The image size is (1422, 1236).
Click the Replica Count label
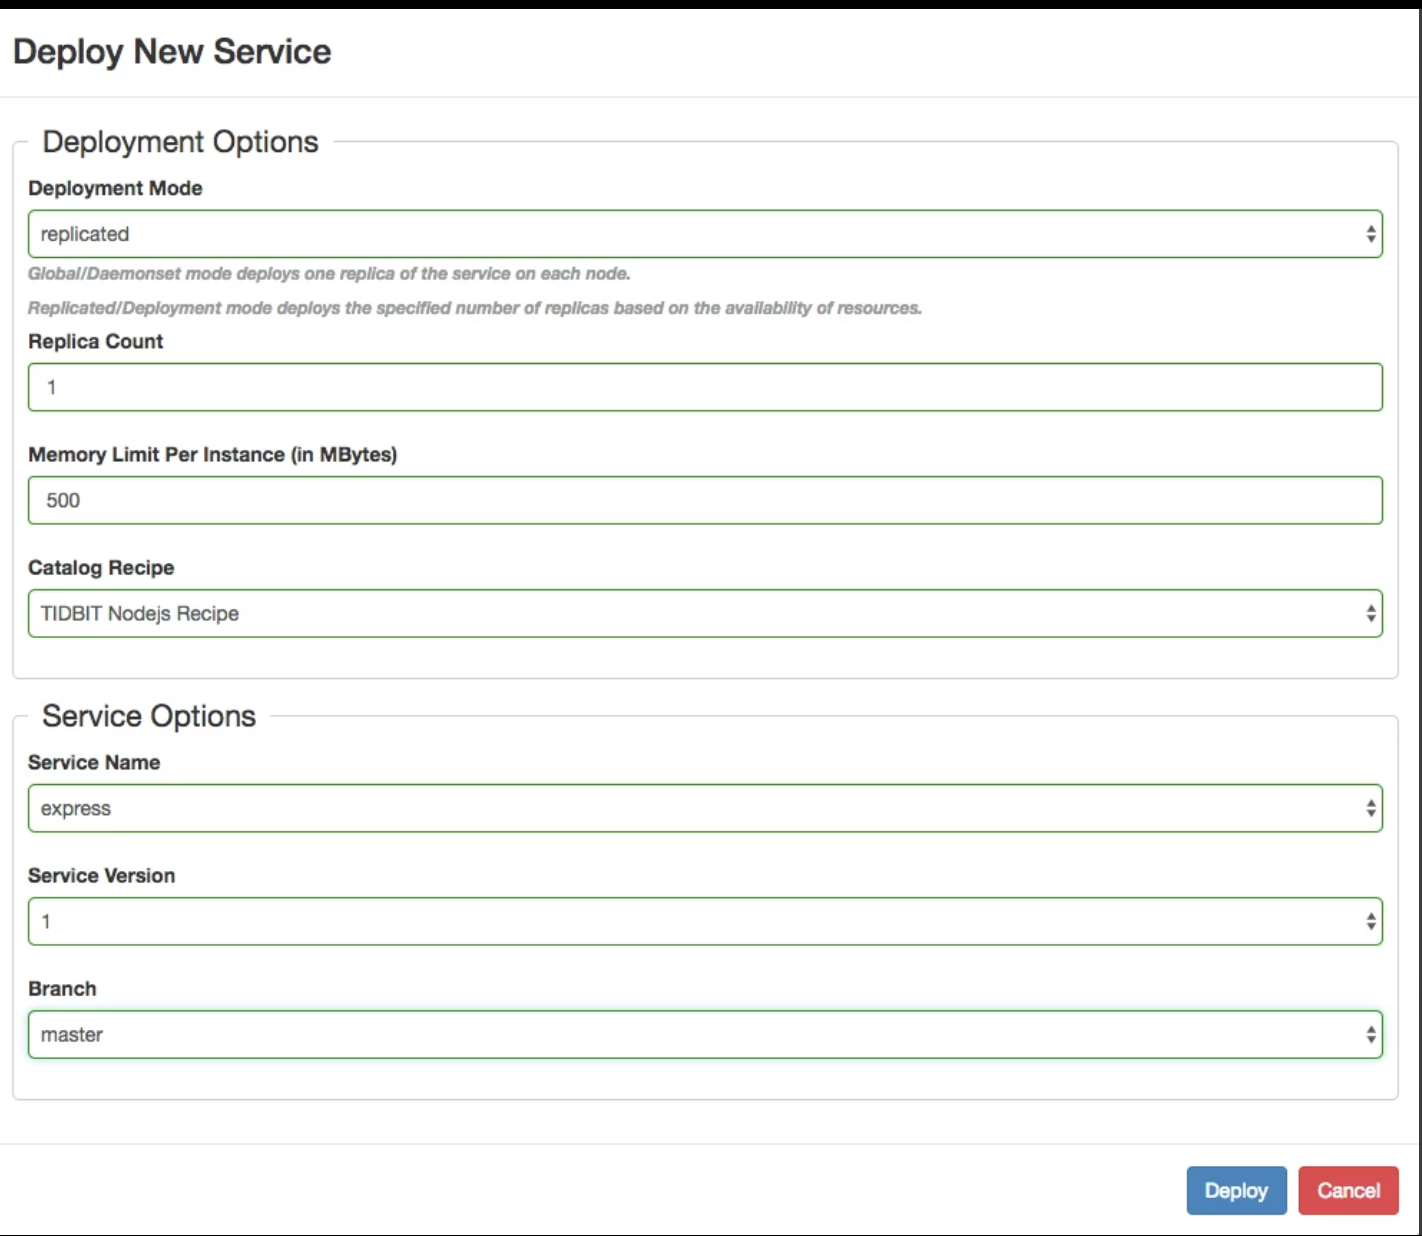95,341
